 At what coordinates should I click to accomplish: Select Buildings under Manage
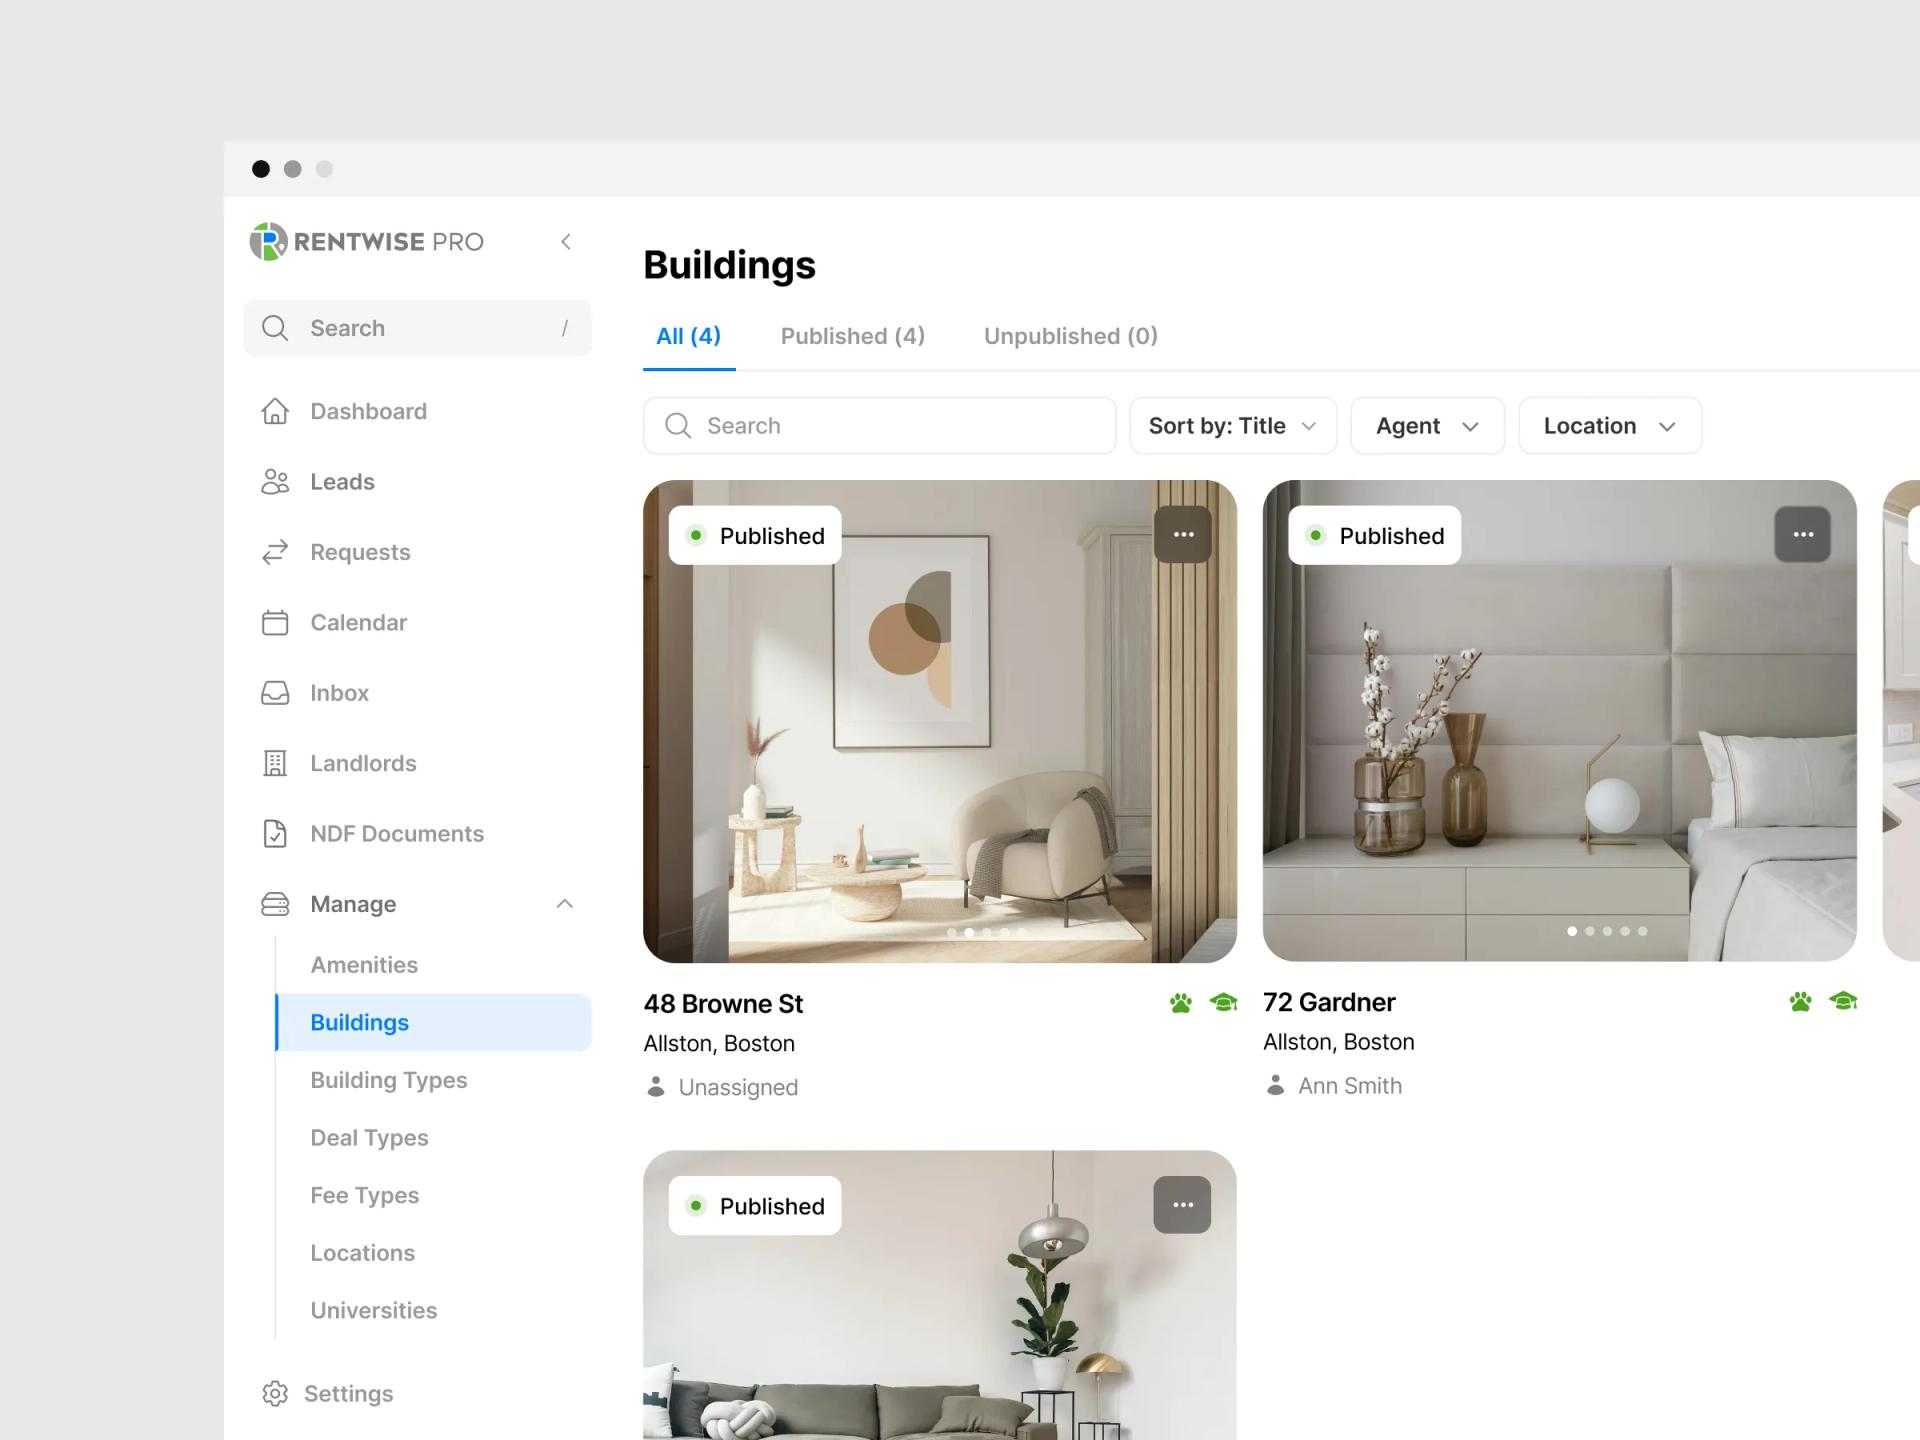pos(434,1022)
